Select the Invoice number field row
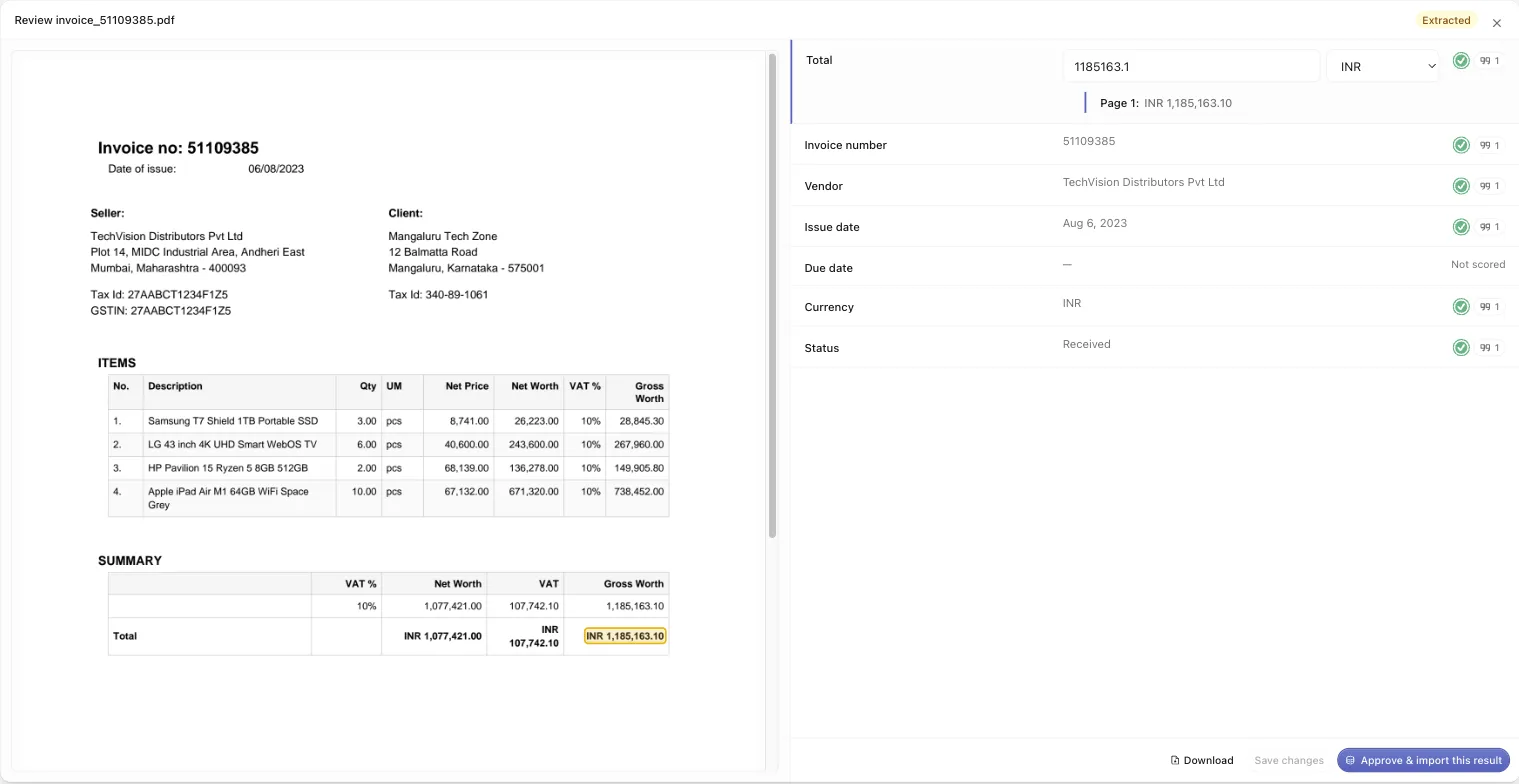Image resolution: width=1519 pixels, height=784 pixels. (1155, 145)
